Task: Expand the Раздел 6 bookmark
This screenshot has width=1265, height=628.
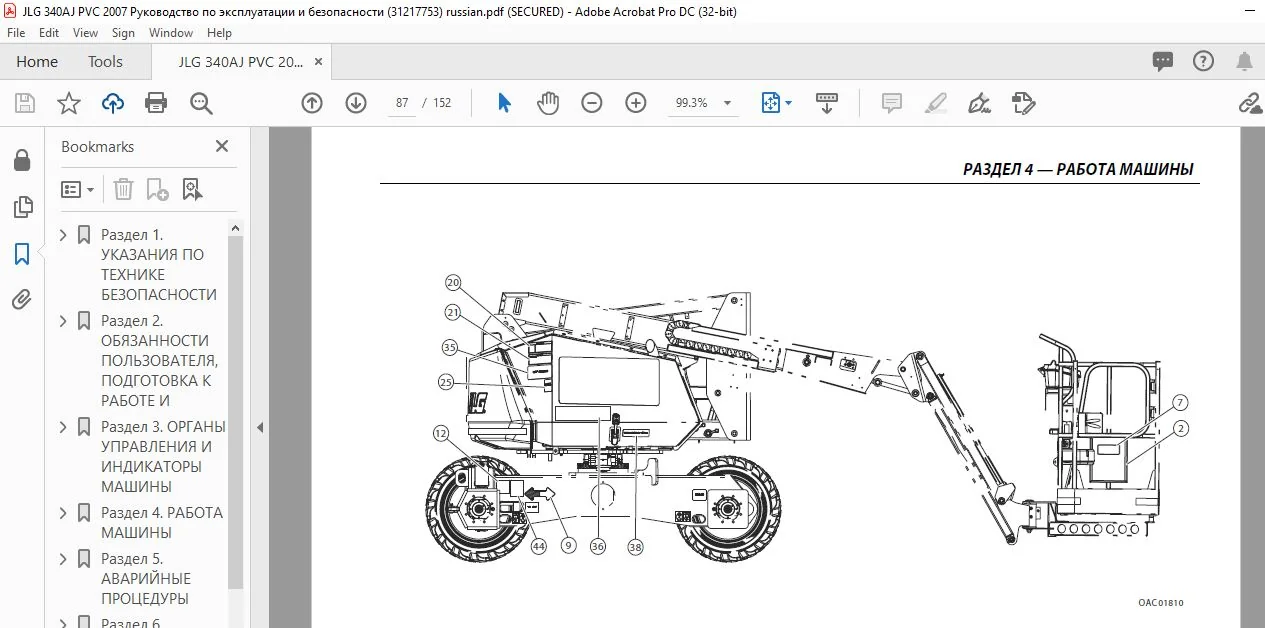Action: 64,623
